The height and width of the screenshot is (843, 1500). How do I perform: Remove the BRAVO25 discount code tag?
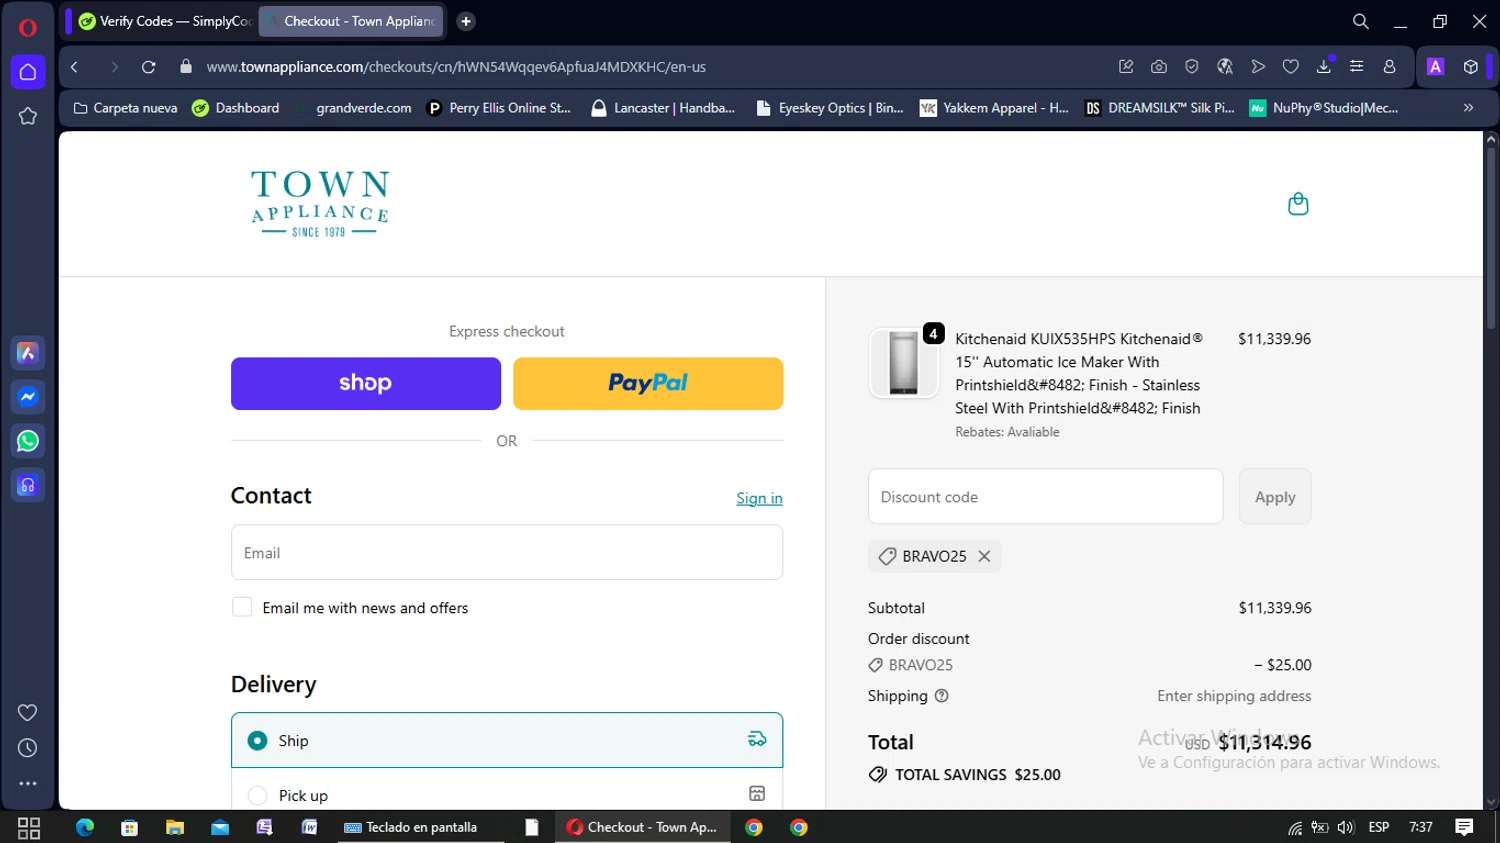[x=984, y=556]
